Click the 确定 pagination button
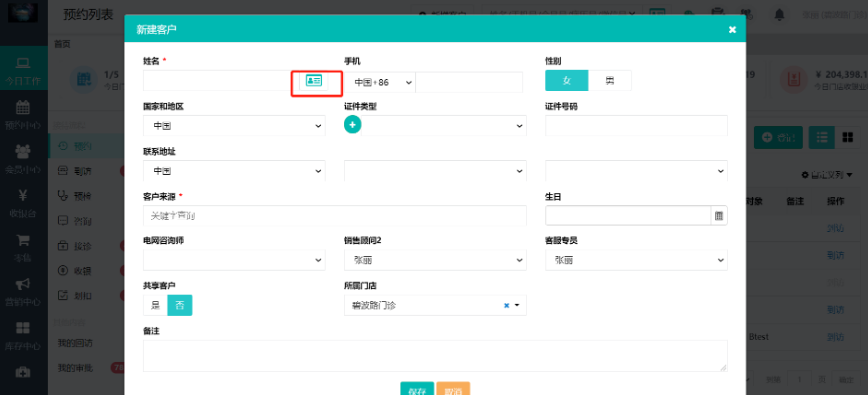 (846, 380)
